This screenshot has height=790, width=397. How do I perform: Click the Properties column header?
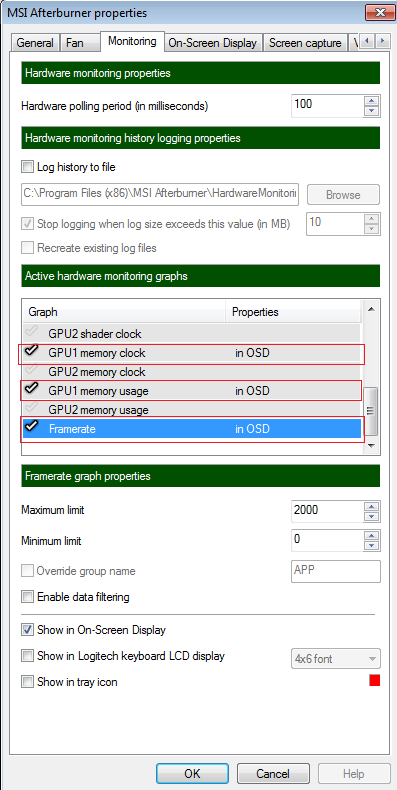pos(293,312)
